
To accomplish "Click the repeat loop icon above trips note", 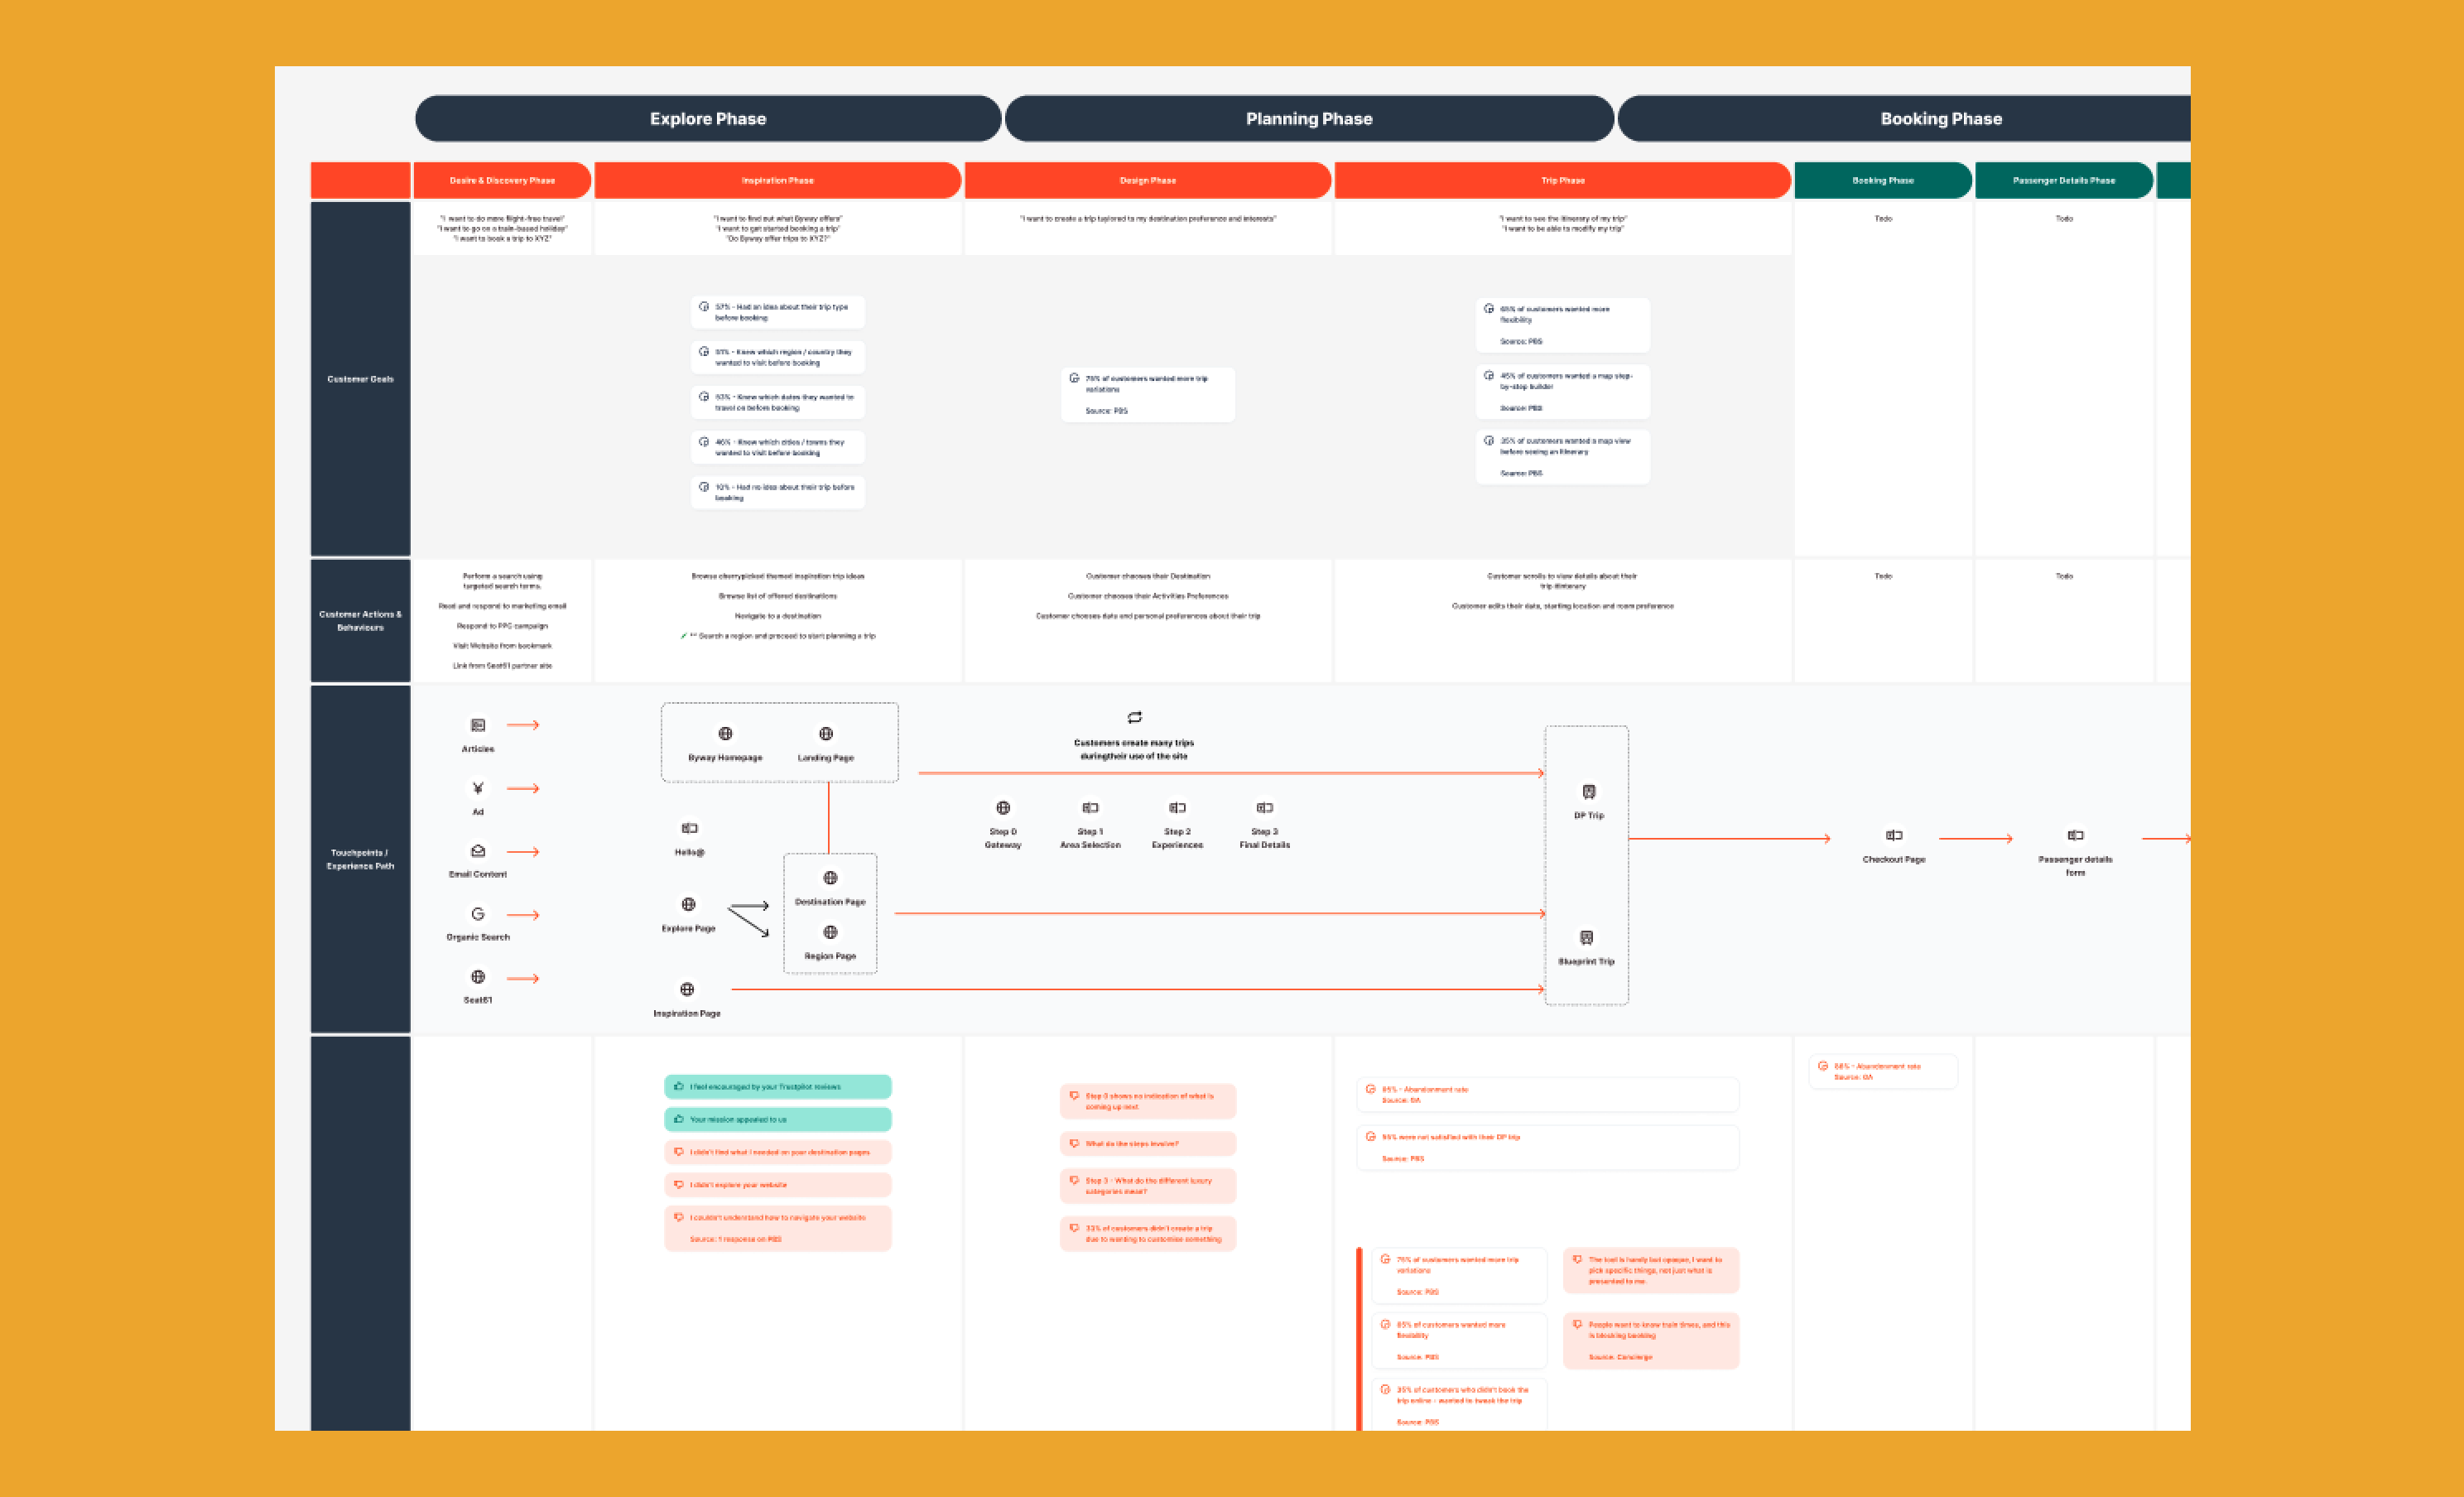I will pos(1134,717).
